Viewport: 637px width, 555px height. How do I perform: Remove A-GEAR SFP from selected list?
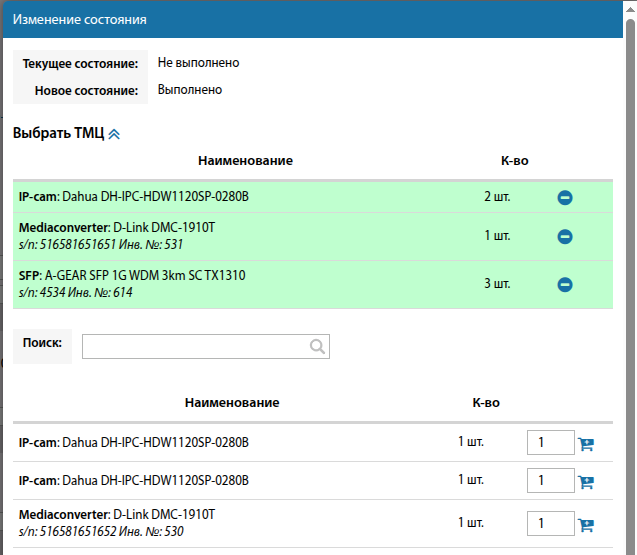564,285
